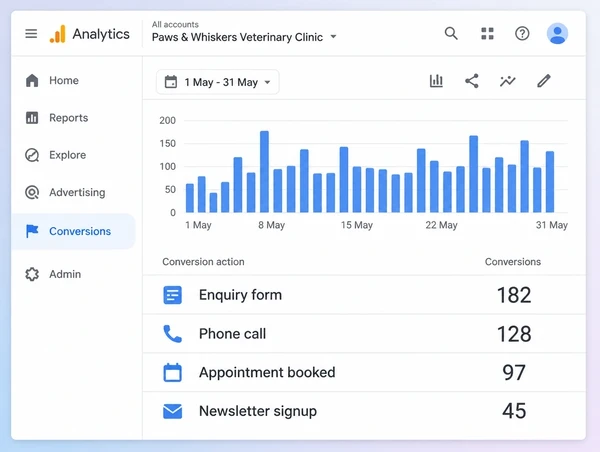Click the share report icon
600x452 pixels.
coord(472,81)
